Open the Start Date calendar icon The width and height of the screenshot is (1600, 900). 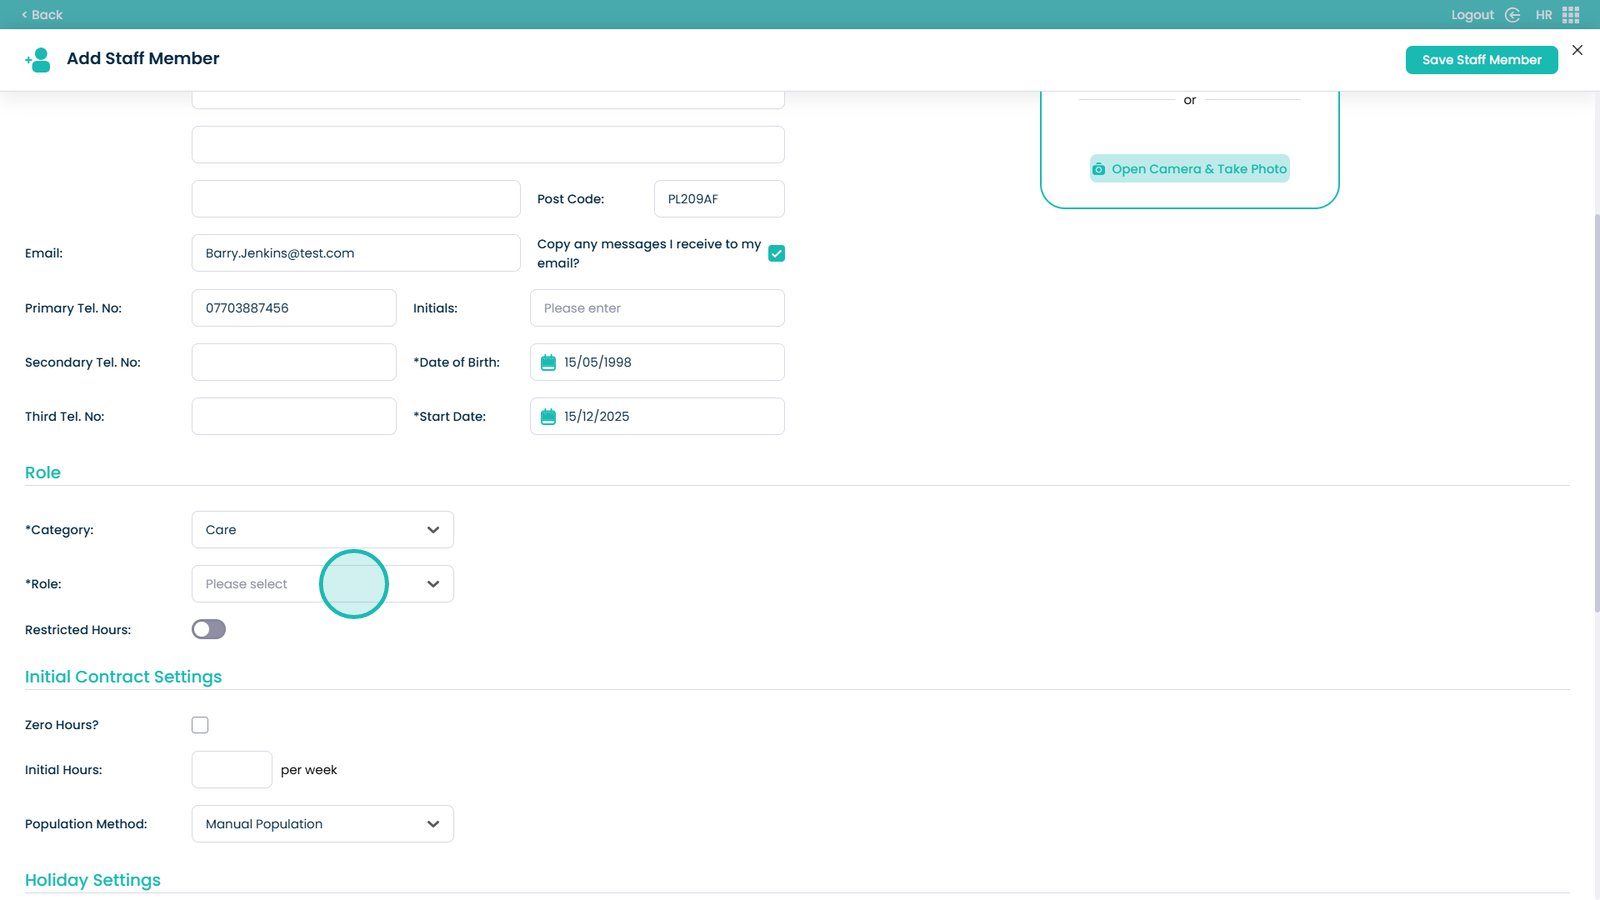pyautogui.click(x=548, y=417)
